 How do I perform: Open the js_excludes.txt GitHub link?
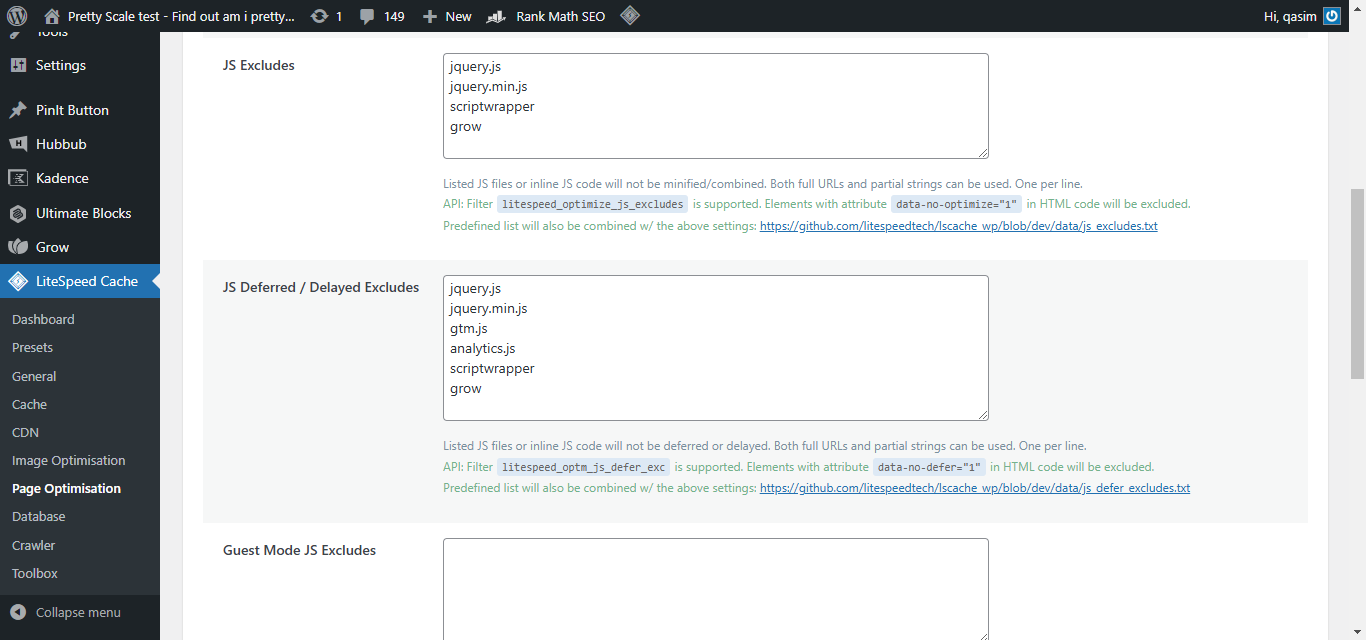tap(958, 226)
